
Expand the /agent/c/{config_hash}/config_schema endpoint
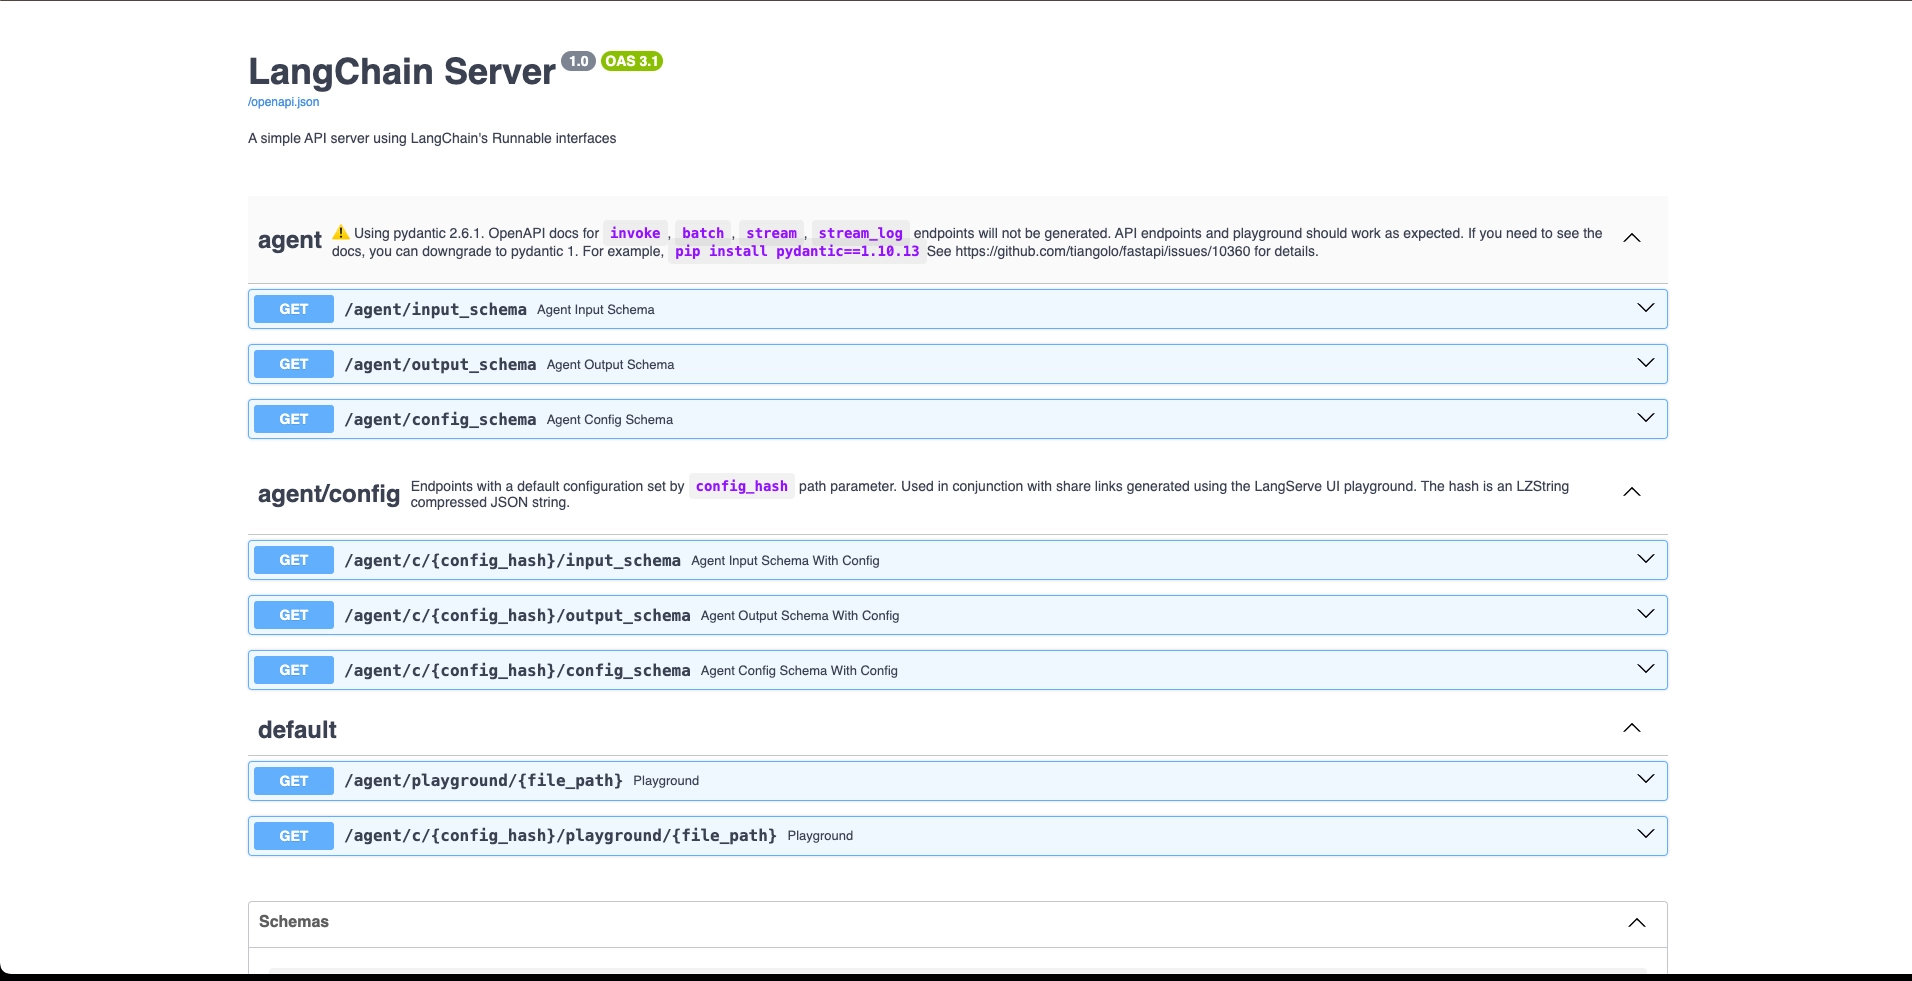click(1646, 669)
